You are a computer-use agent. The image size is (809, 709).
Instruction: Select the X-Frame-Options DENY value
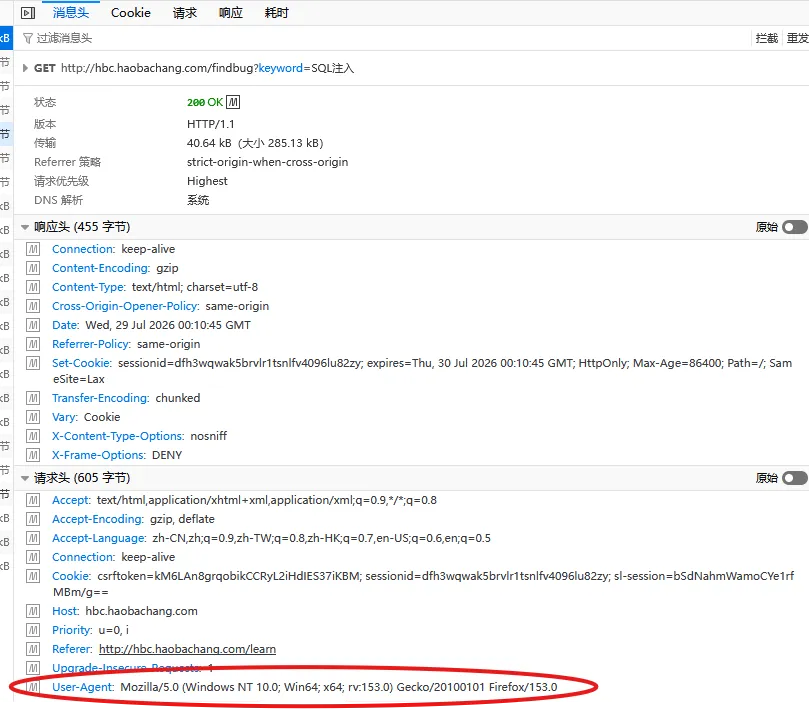pyautogui.click(x=167, y=455)
